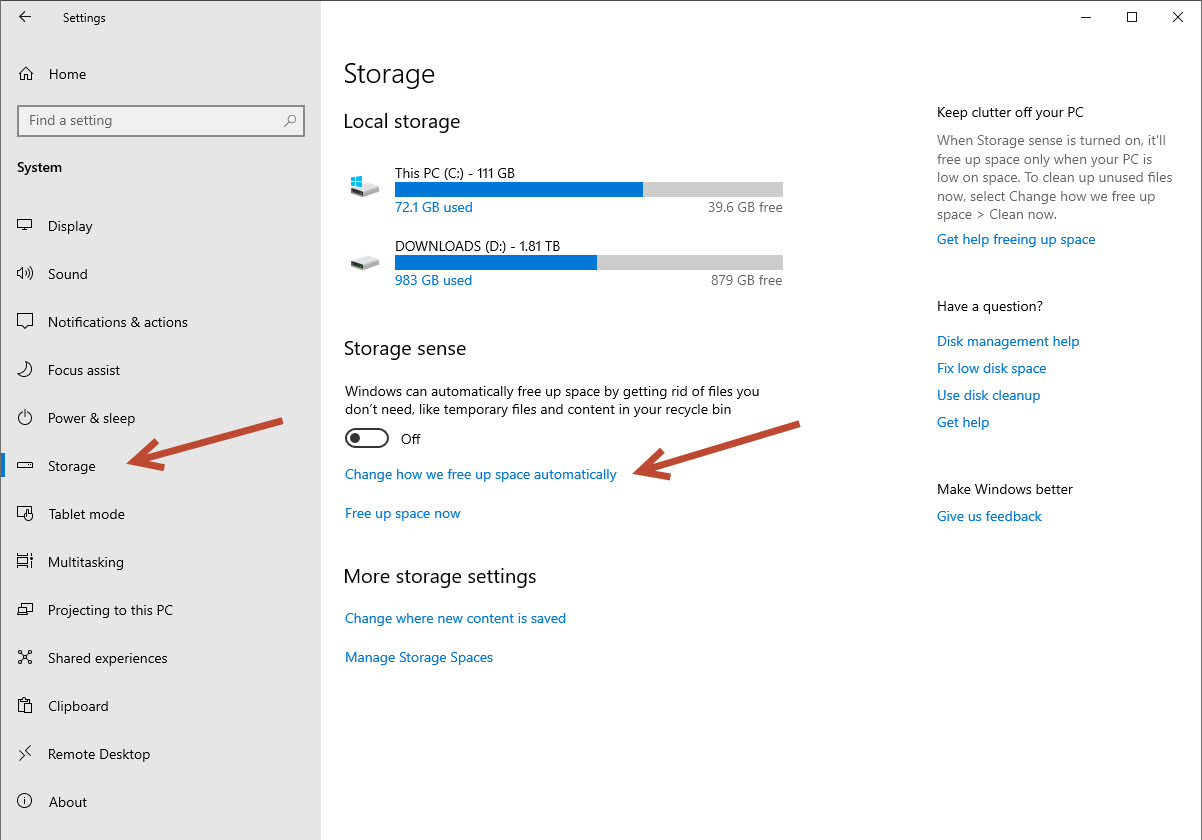The width and height of the screenshot is (1202, 840).
Task: Click the Storage drive icon in sidebar
Action: click(26, 466)
